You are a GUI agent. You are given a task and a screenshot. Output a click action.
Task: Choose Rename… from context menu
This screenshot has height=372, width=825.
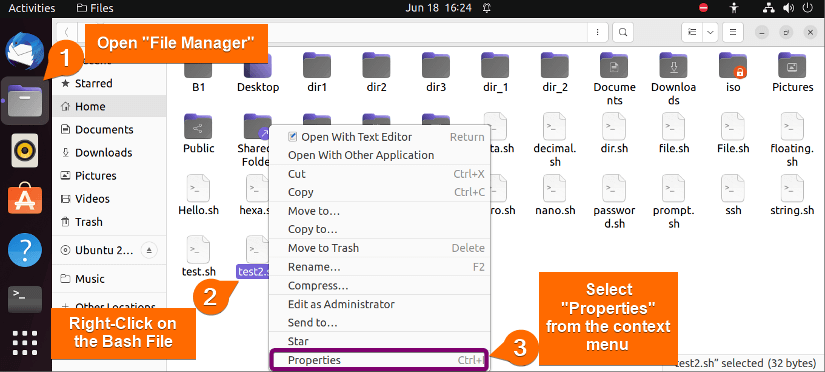click(x=379, y=267)
